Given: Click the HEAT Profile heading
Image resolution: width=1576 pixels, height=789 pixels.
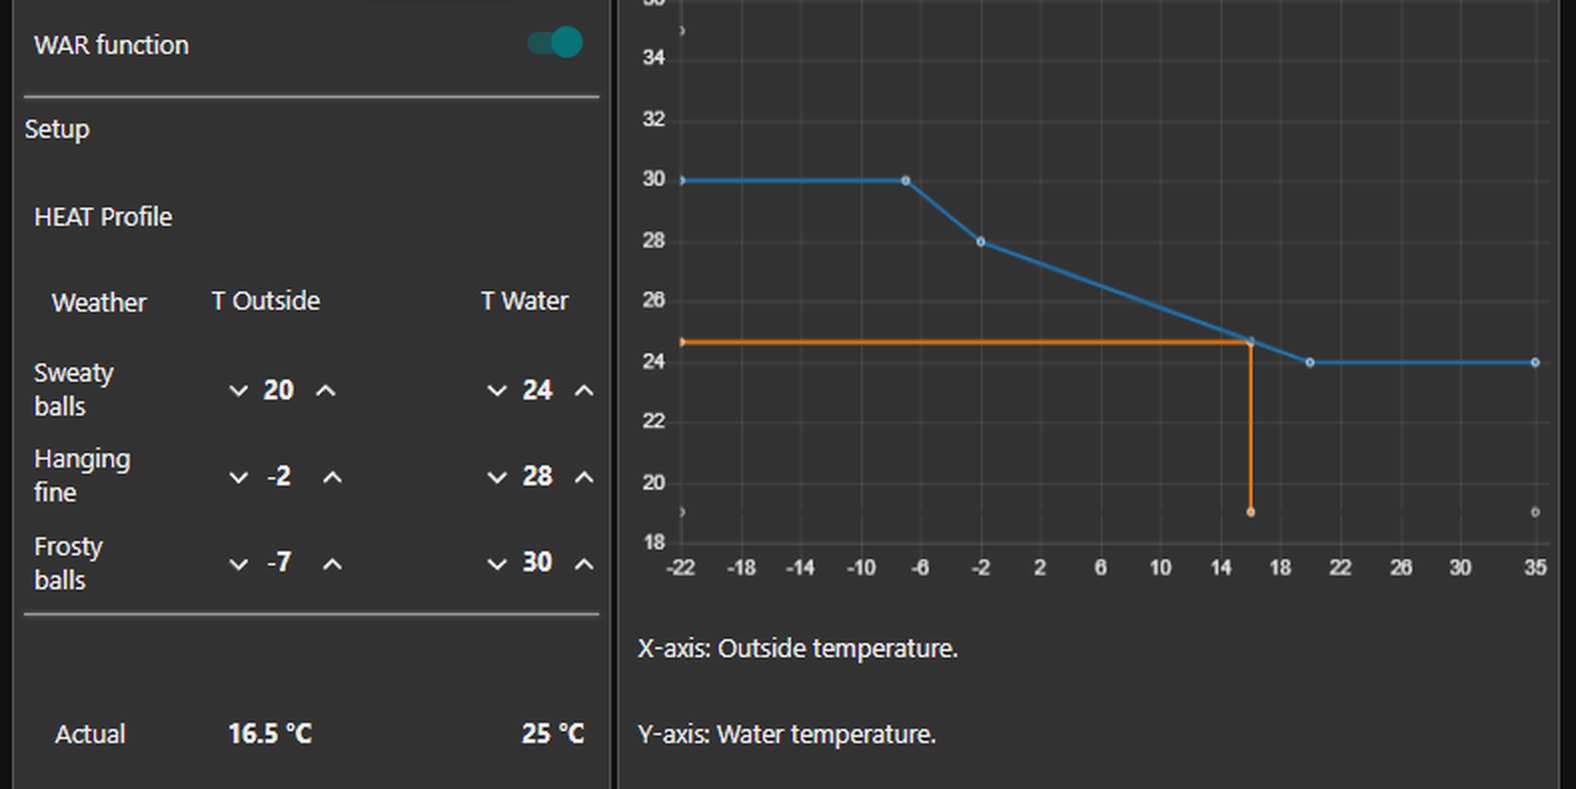Looking at the screenshot, I should [x=103, y=217].
